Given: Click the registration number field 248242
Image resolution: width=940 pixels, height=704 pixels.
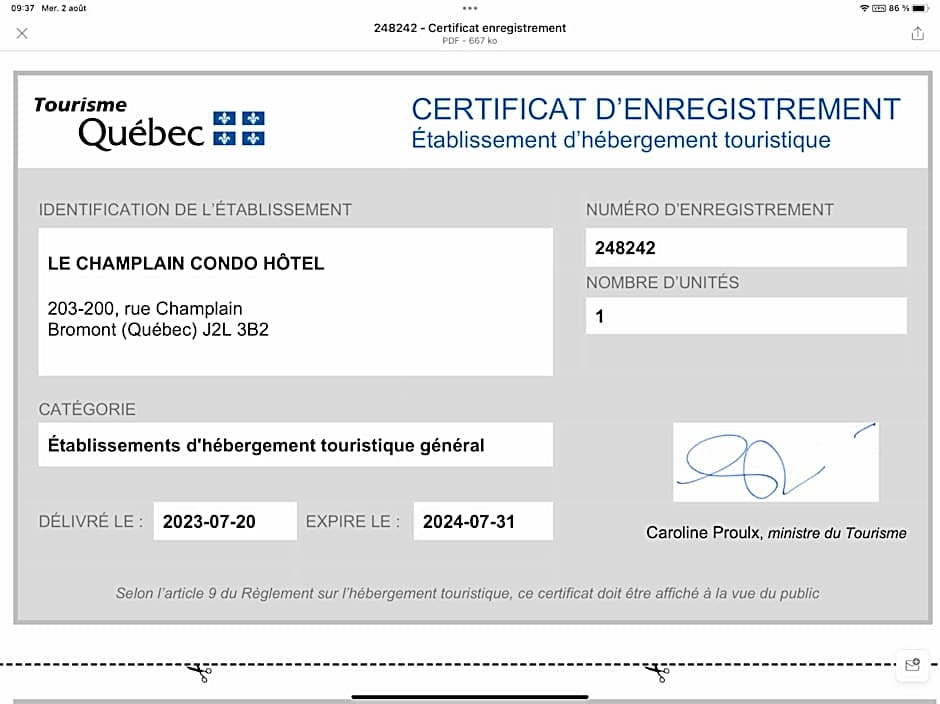Looking at the screenshot, I should 746,247.
